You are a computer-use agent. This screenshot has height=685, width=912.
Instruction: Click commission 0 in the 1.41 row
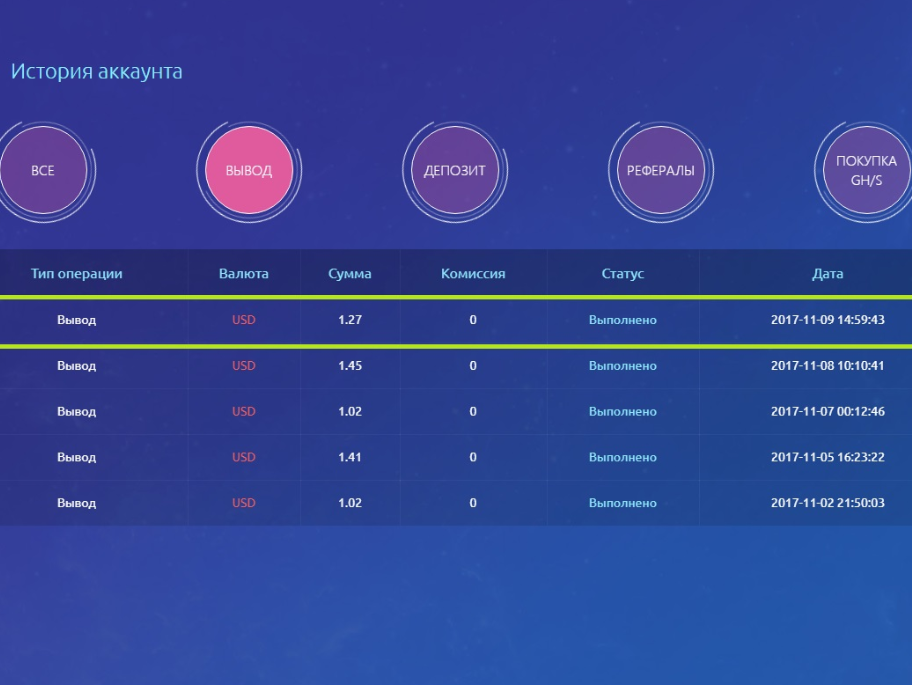473,457
